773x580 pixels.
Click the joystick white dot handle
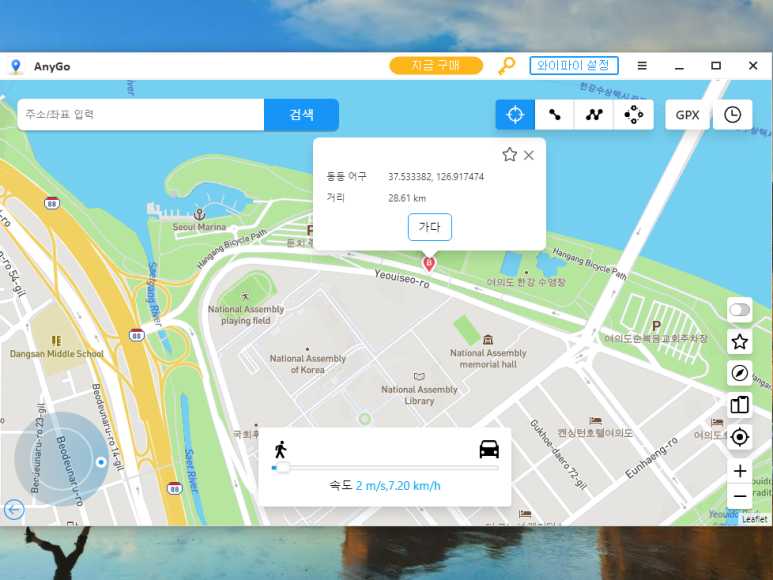pyautogui.click(x=101, y=462)
